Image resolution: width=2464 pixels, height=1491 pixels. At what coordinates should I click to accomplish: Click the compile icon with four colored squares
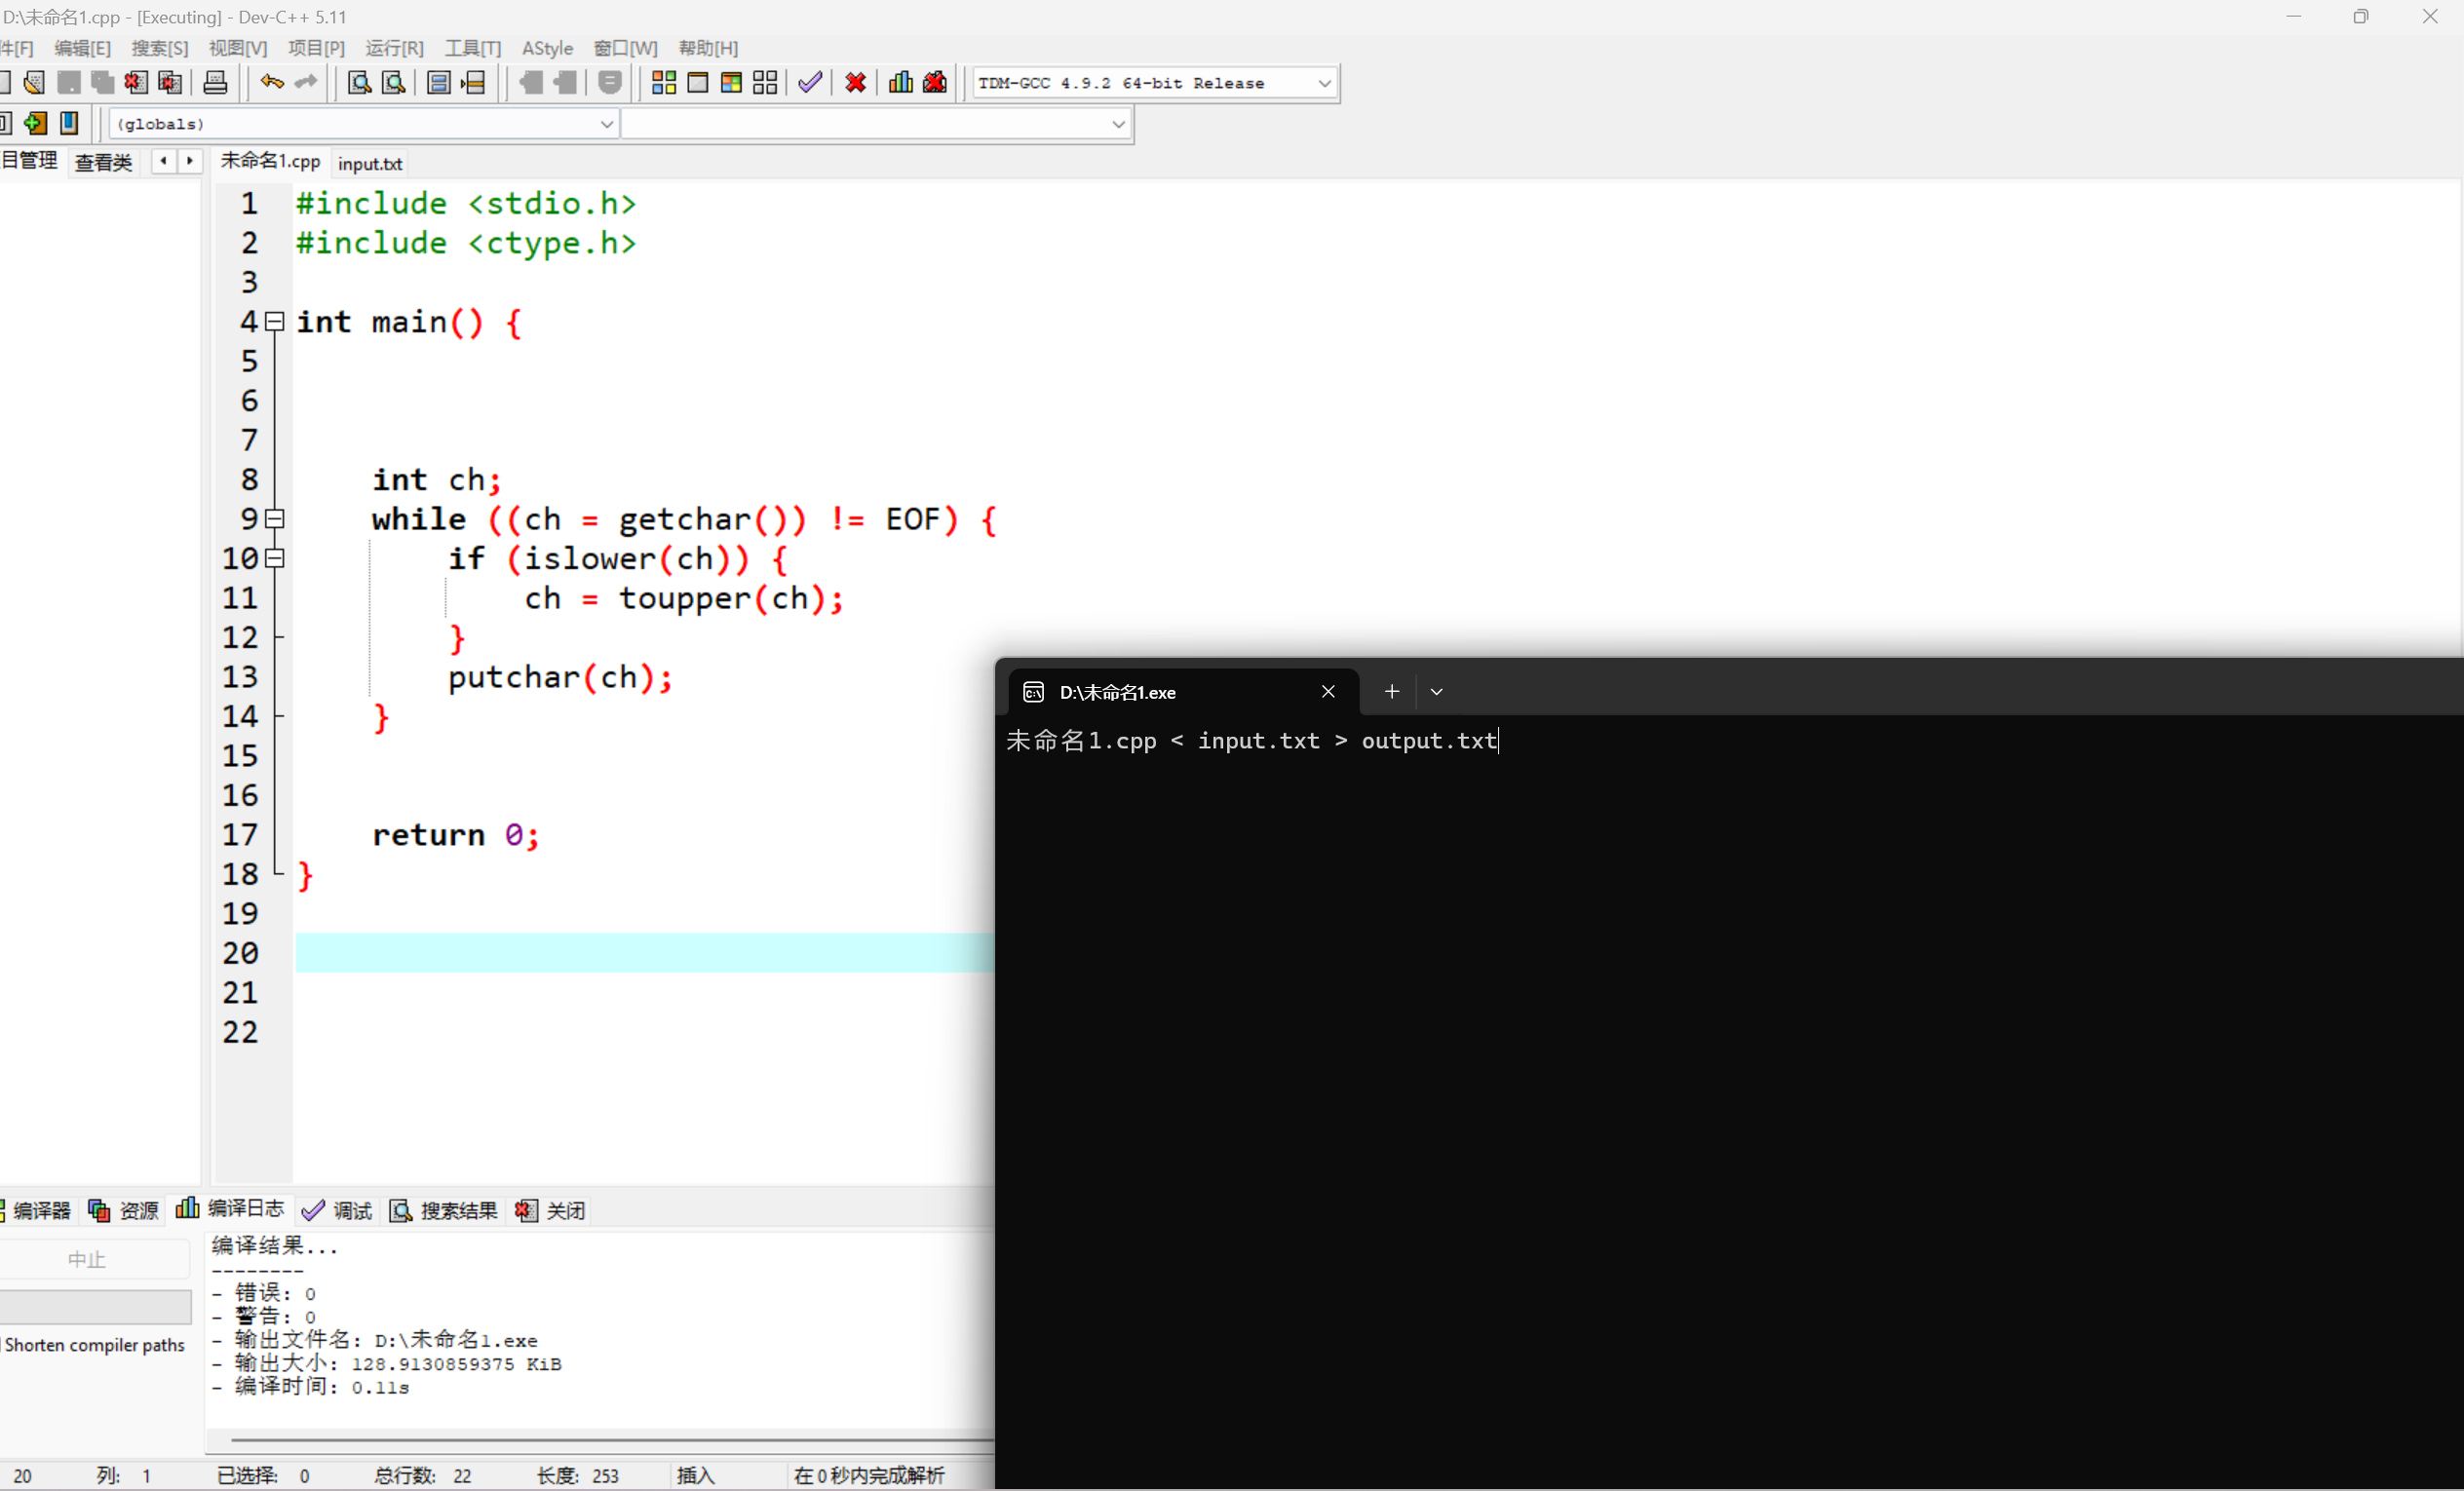[x=664, y=83]
